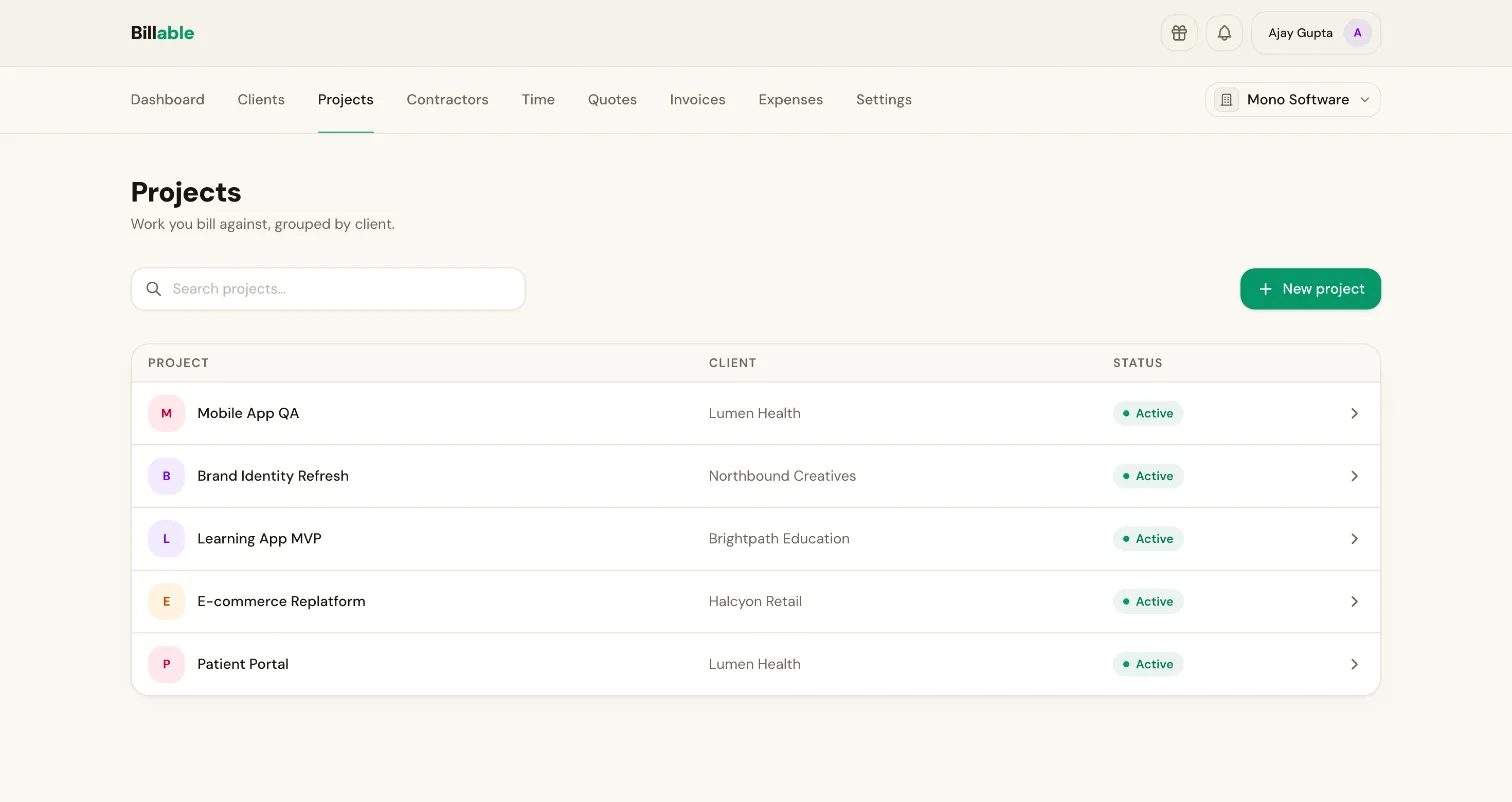Open the notifications bell

click(x=1224, y=33)
